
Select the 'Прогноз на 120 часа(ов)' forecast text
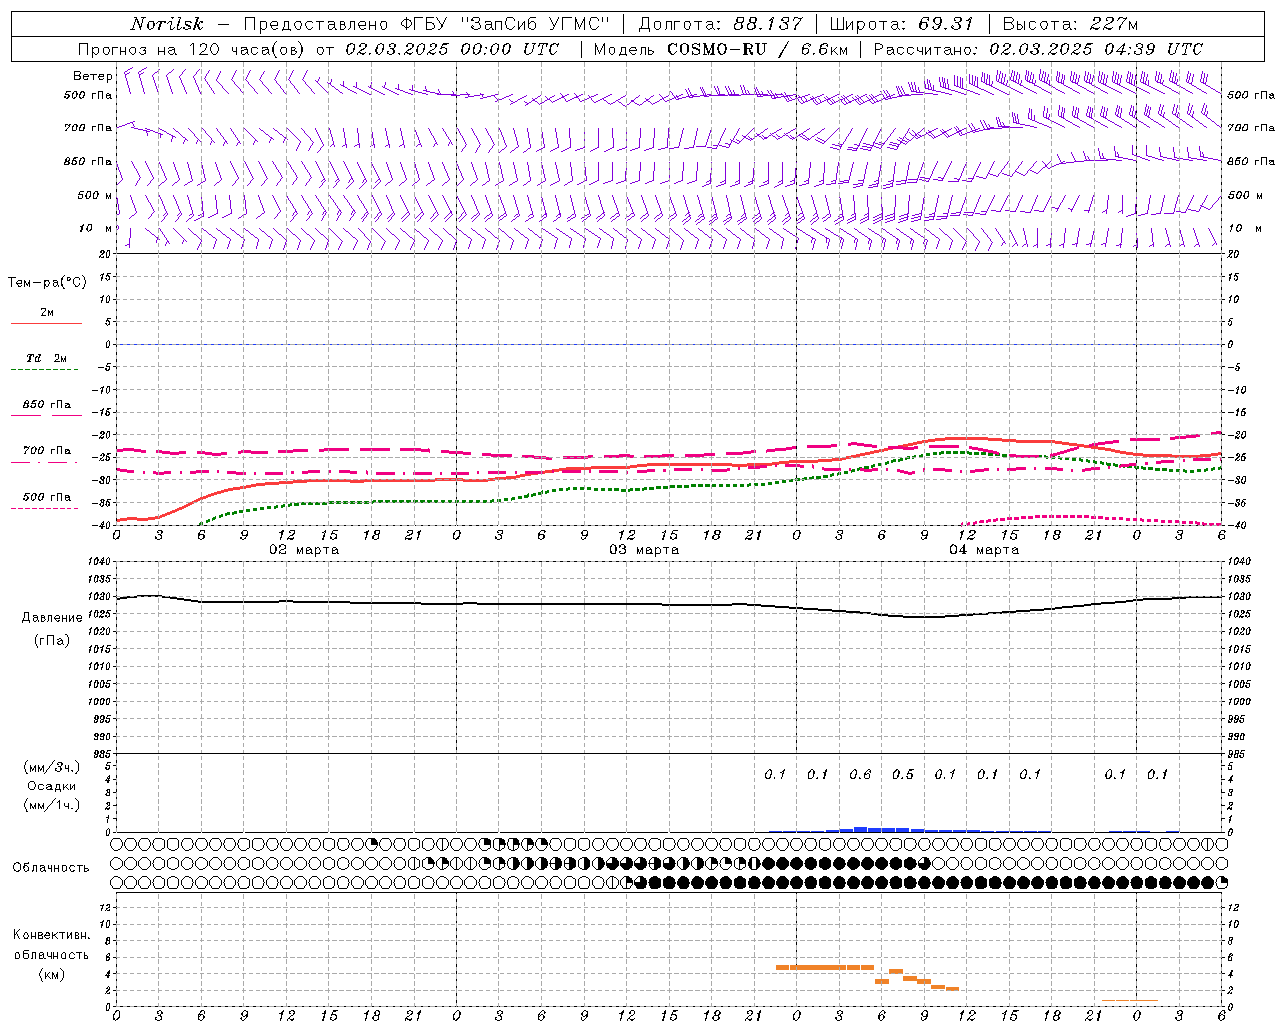click(x=192, y=49)
